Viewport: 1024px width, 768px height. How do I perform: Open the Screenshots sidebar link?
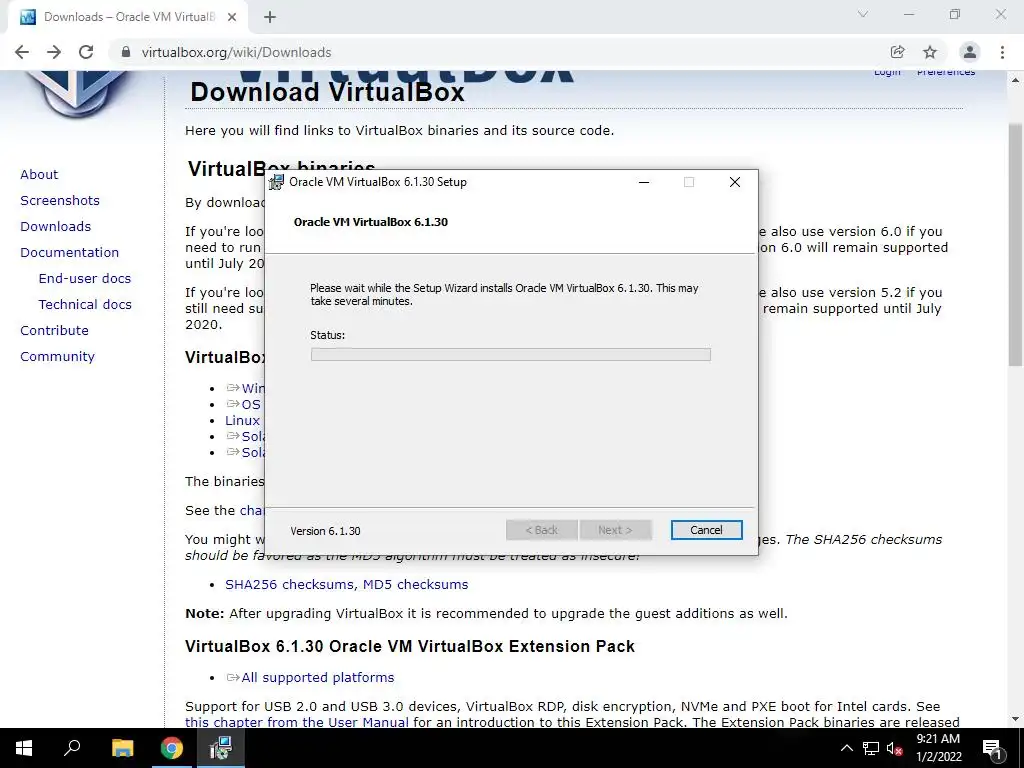[x=60, y=200]
